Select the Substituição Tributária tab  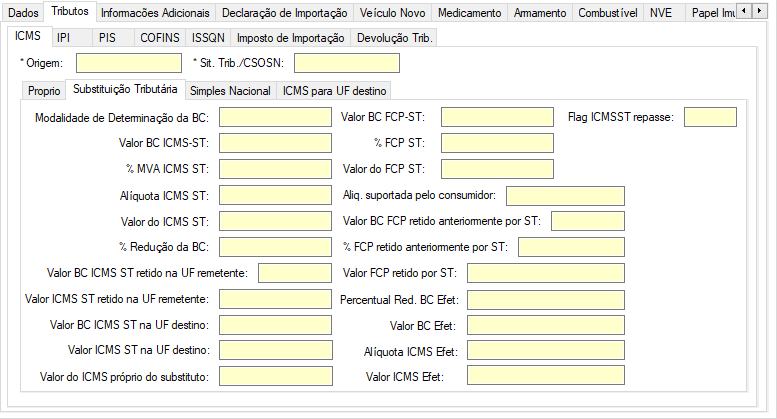click(x=125, y=89)
